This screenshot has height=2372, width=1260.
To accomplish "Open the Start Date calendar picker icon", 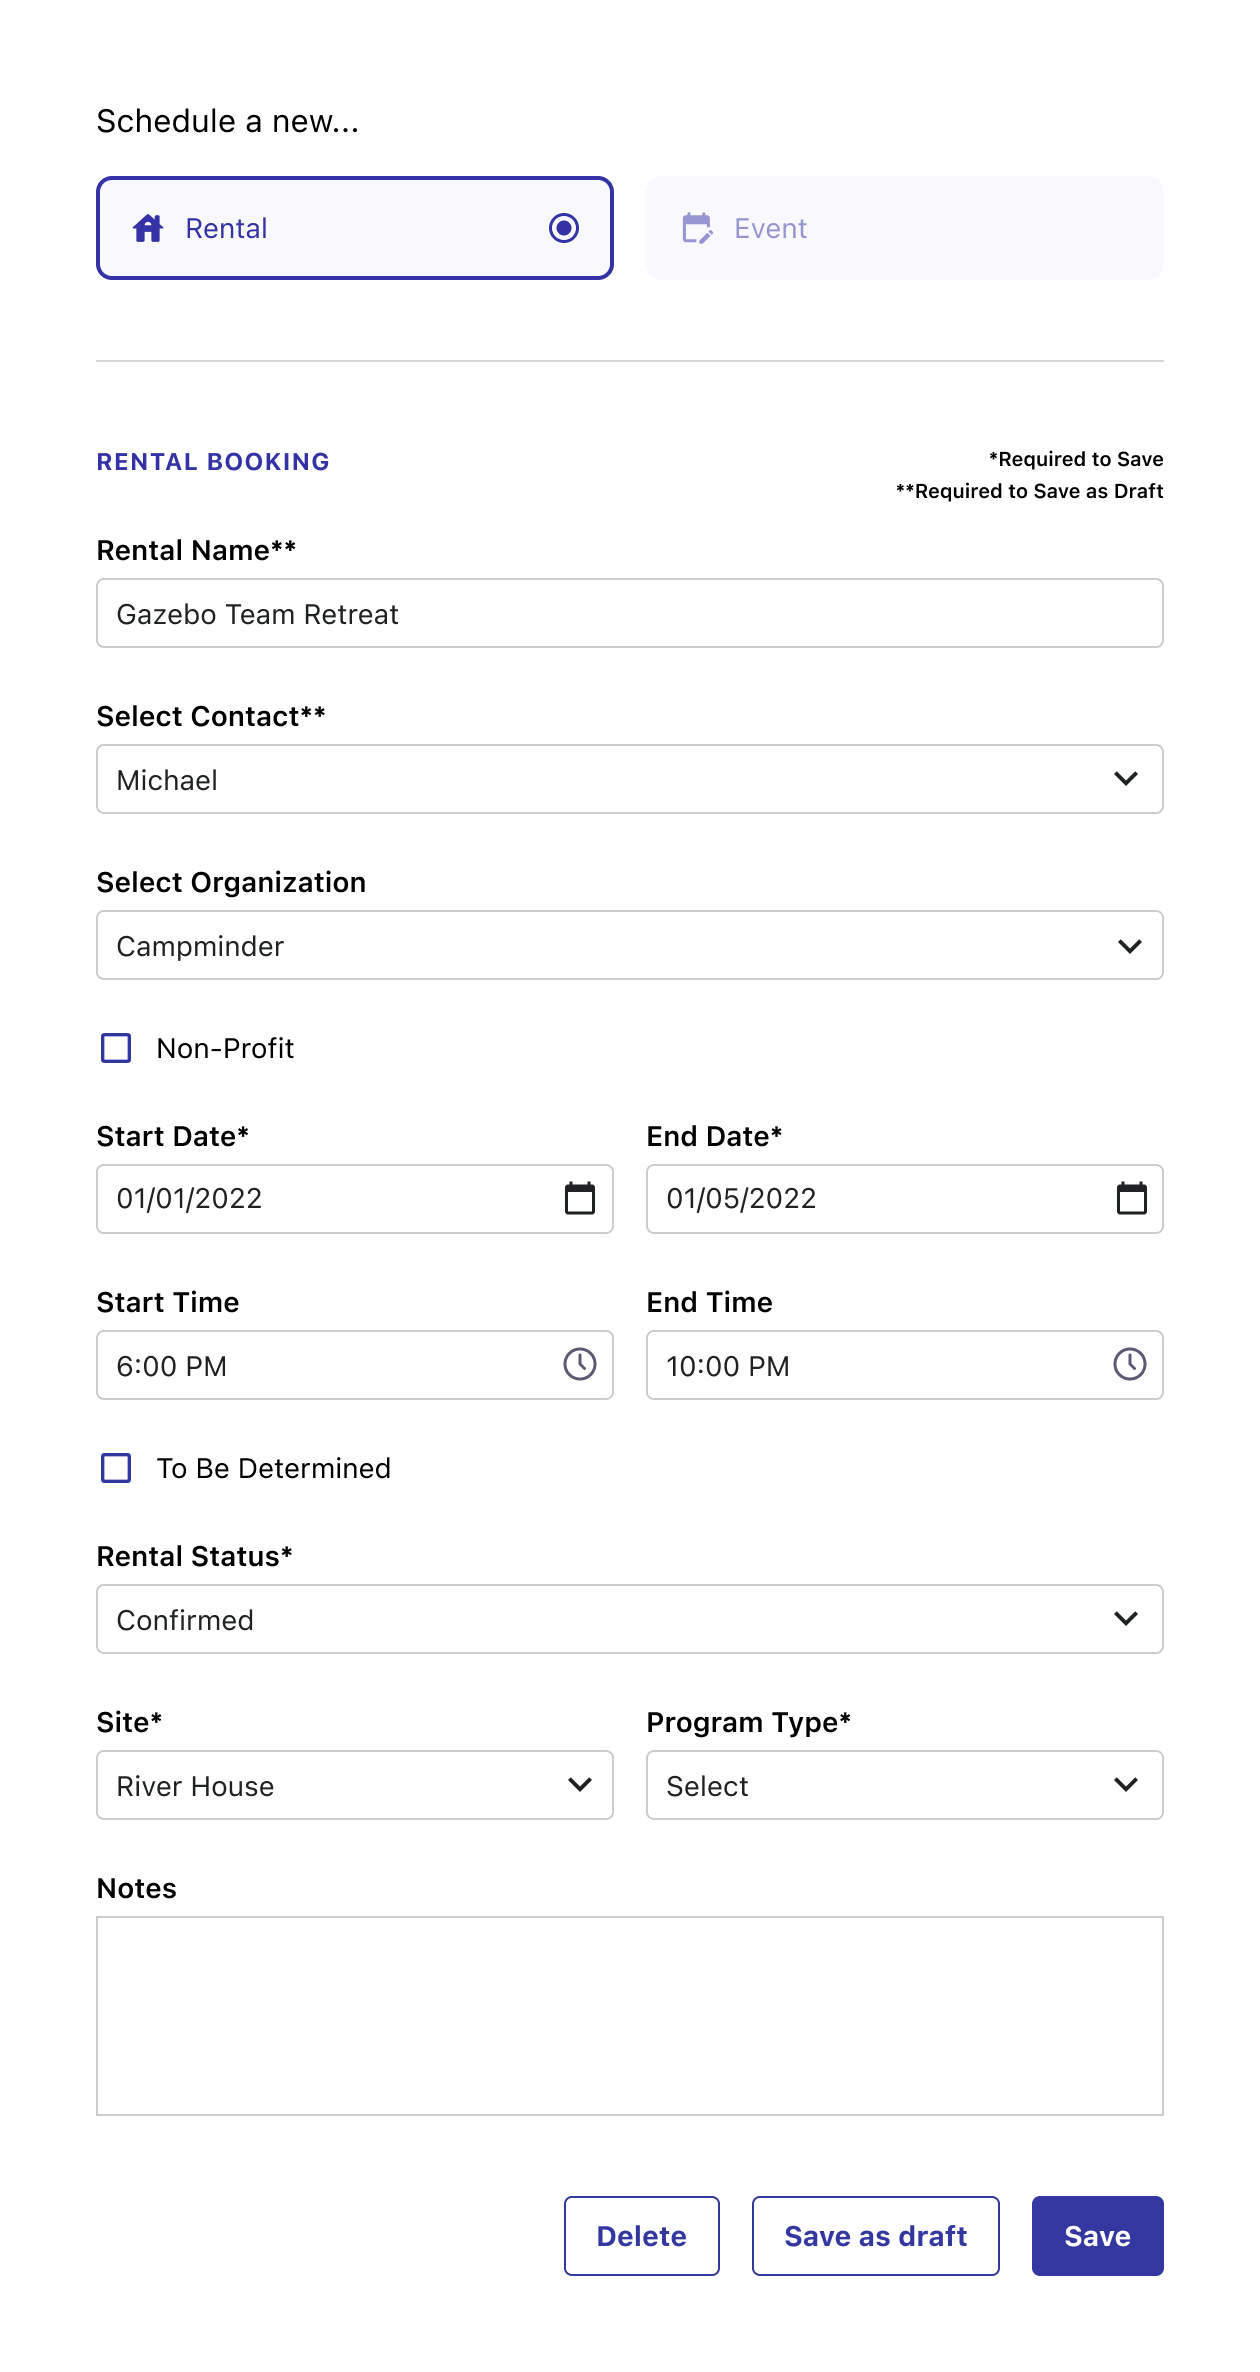I will pos(580,1198).
